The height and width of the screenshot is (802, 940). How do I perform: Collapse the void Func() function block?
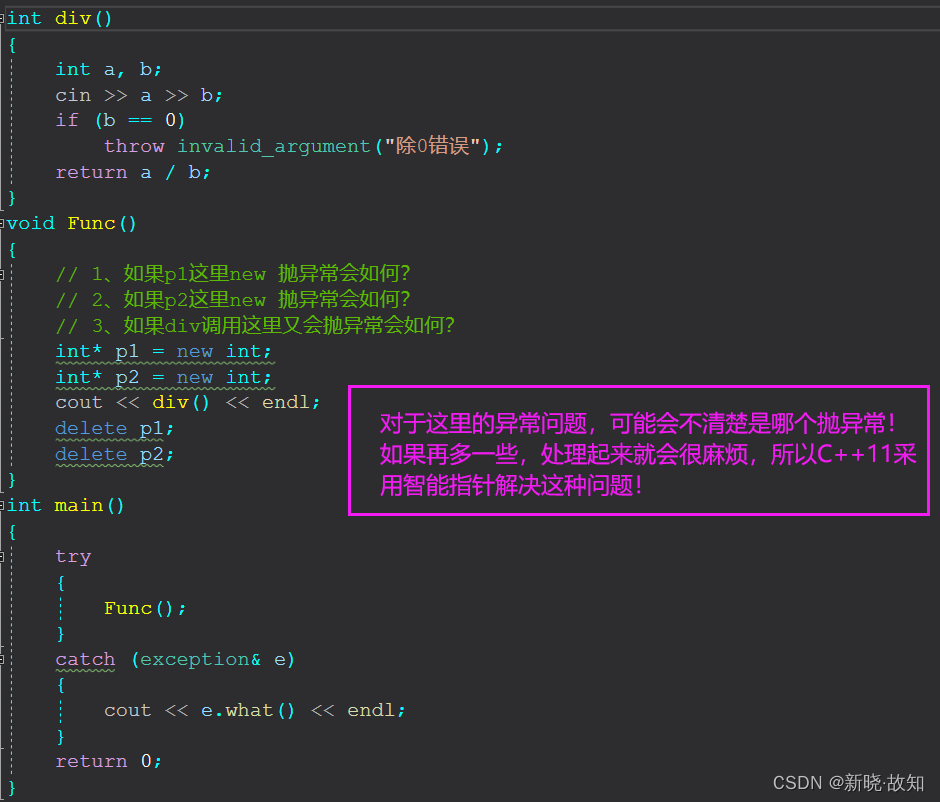point(2,224)
